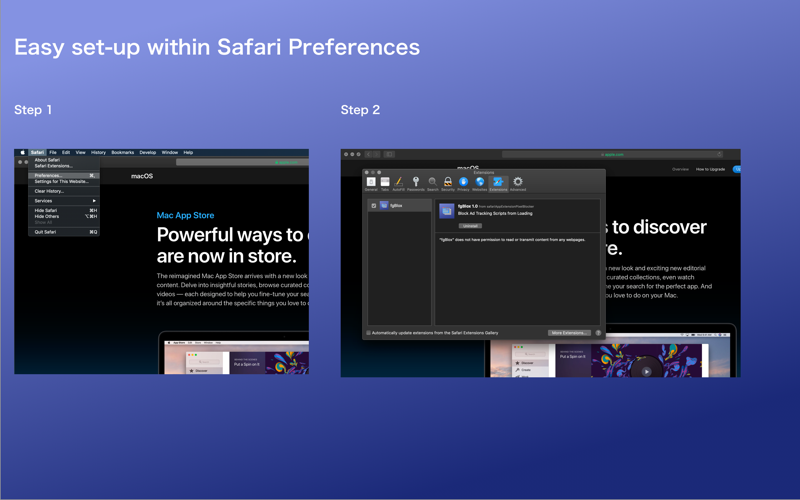Open the Safari menu in menu bar
Screen dimensions: 800x500
click(x=37, y=152)
